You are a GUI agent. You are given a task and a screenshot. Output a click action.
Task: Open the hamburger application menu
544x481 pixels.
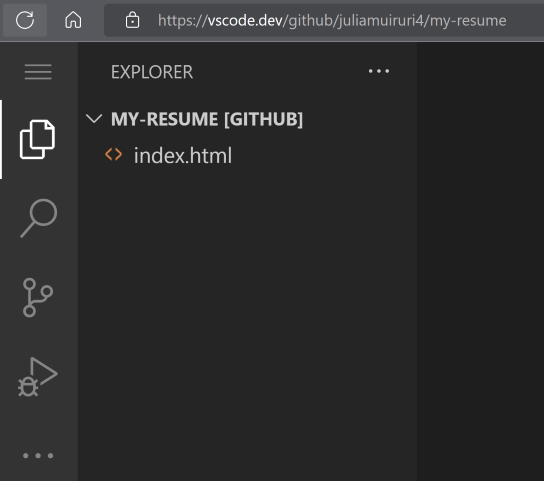38,72
